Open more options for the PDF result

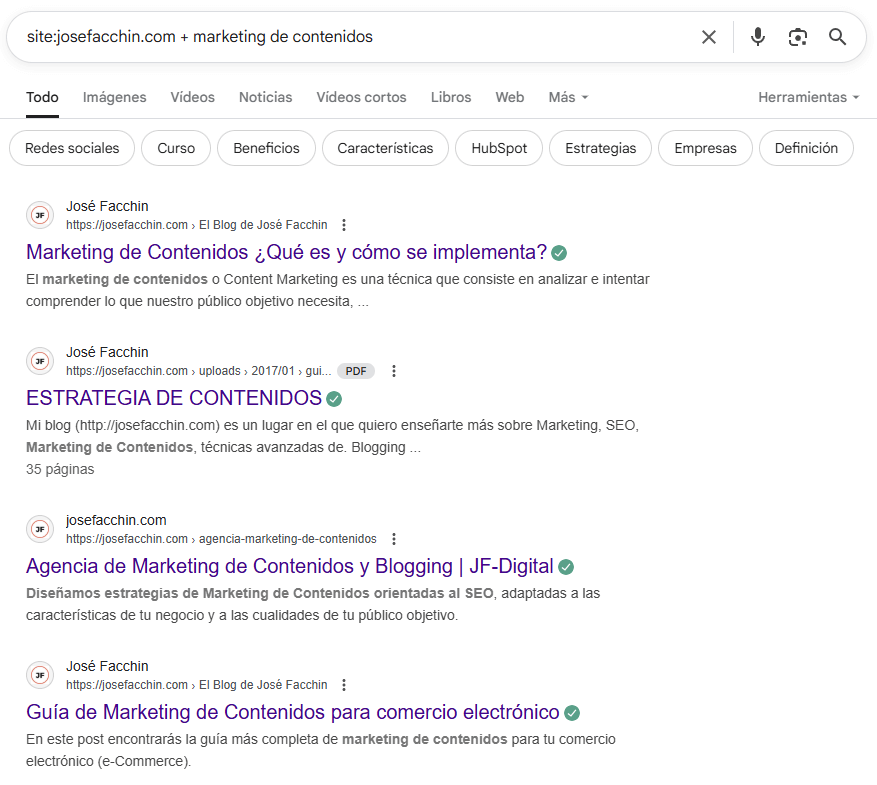(394, 371)
